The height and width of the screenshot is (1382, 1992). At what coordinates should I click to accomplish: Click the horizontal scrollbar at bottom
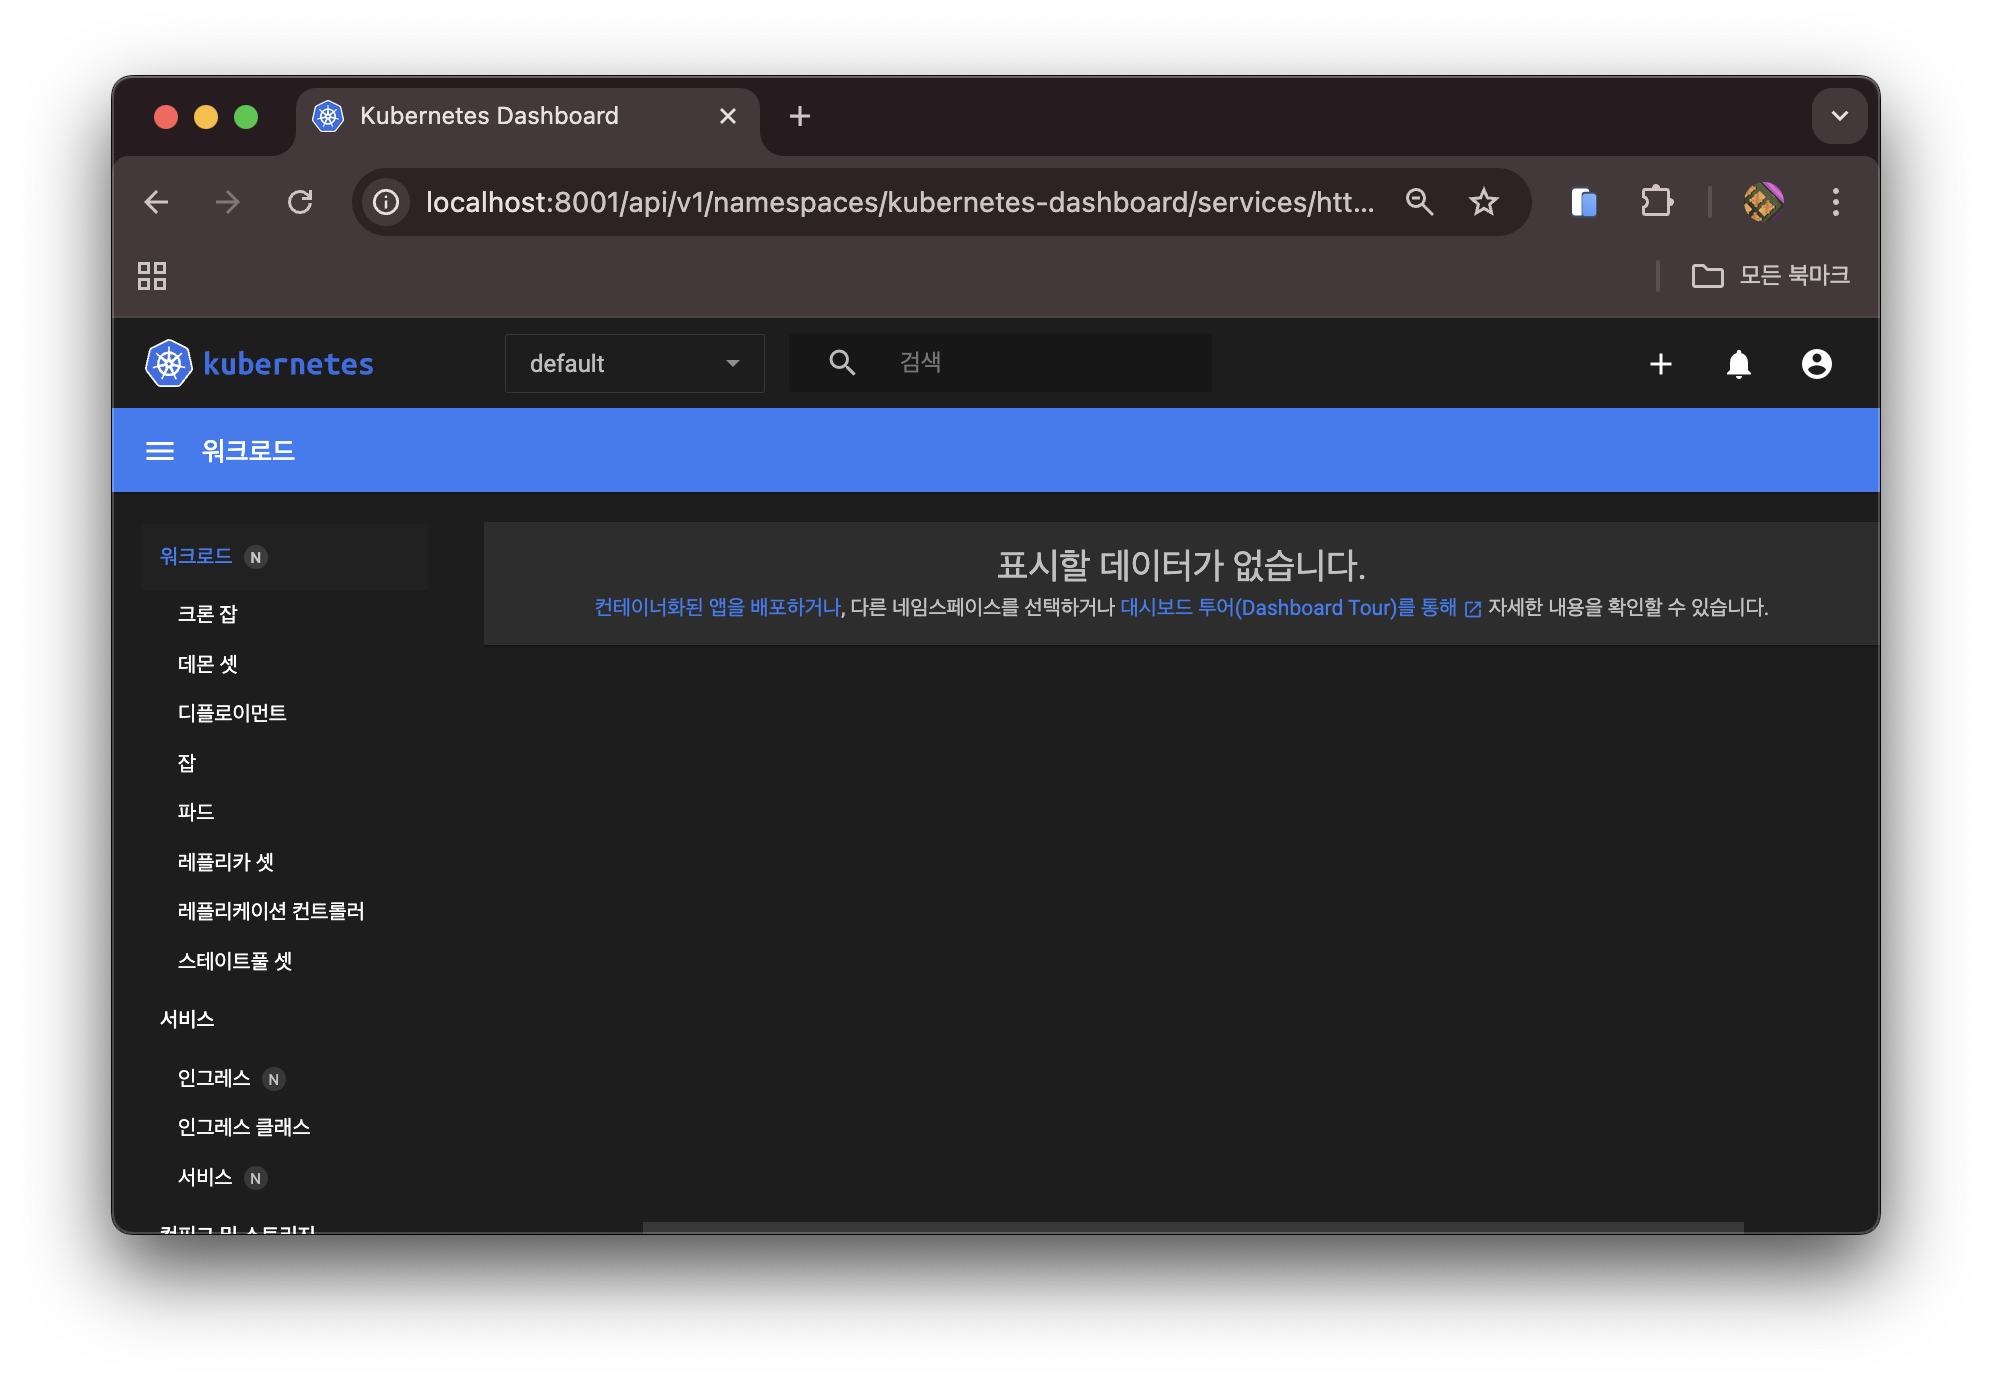pyautogui.click(x=1192, y=1226)
